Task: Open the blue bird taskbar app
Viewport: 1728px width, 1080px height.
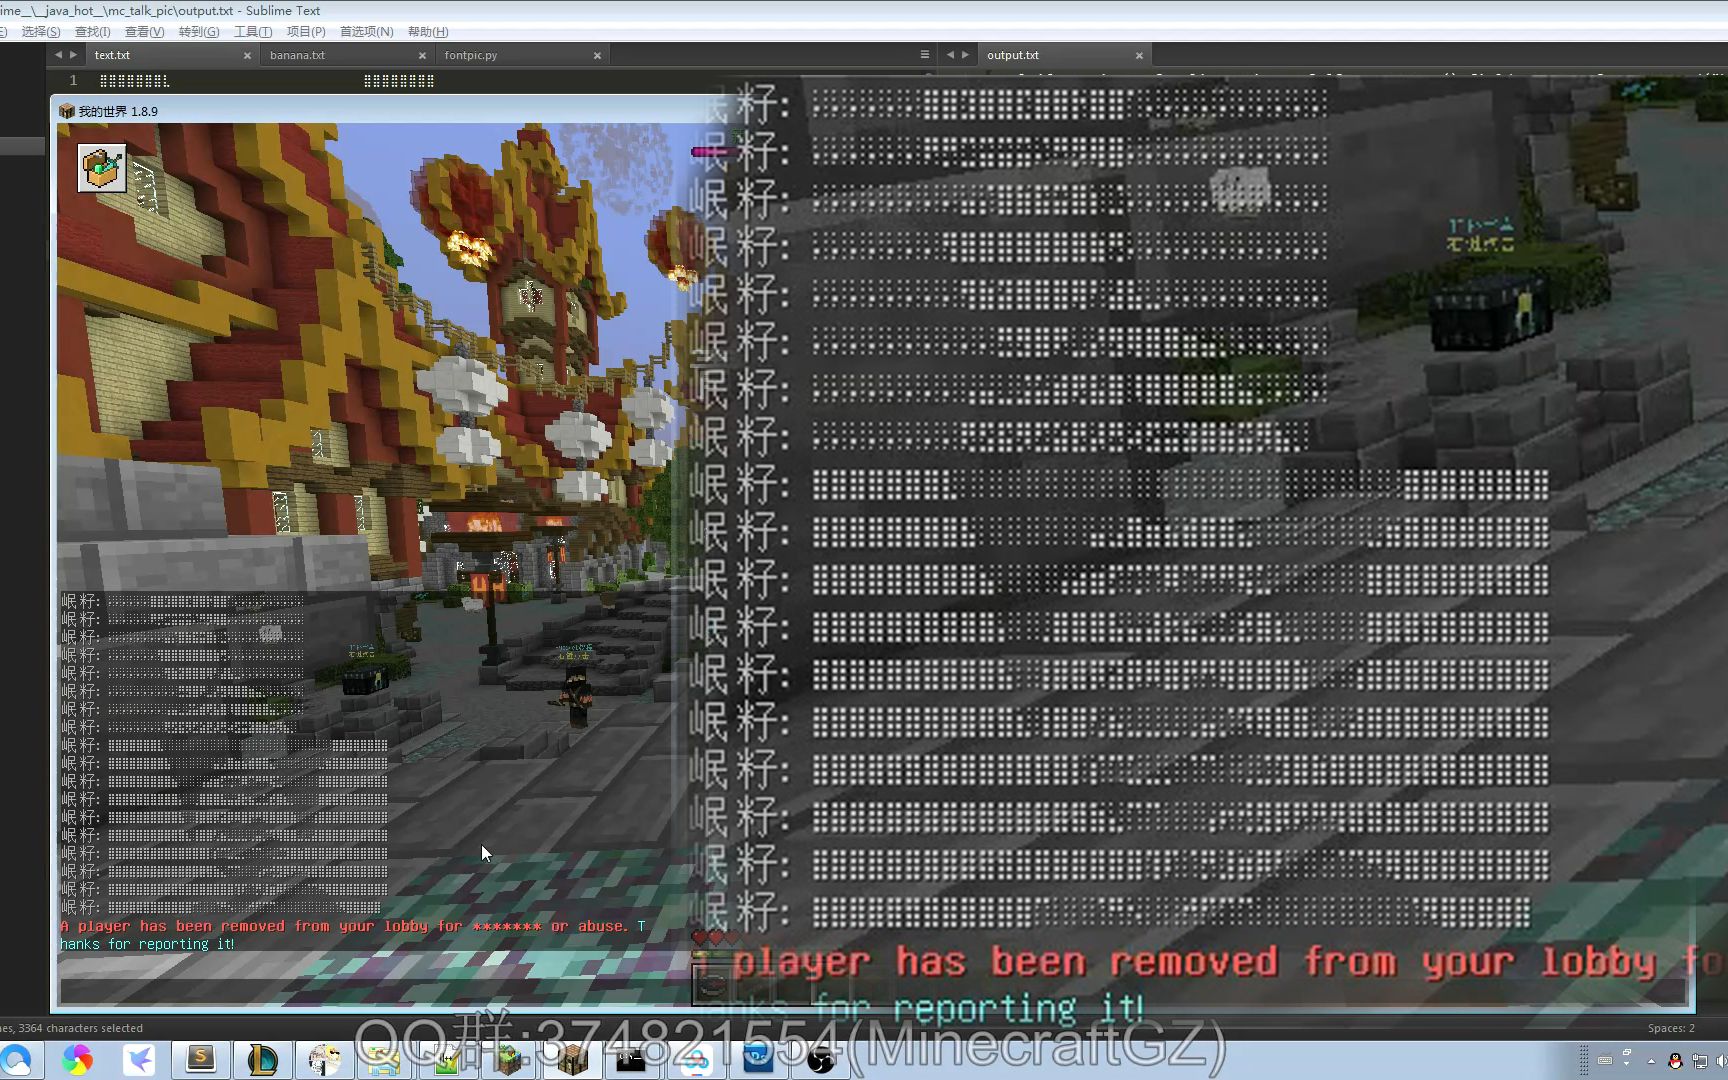Action: 139,1060
